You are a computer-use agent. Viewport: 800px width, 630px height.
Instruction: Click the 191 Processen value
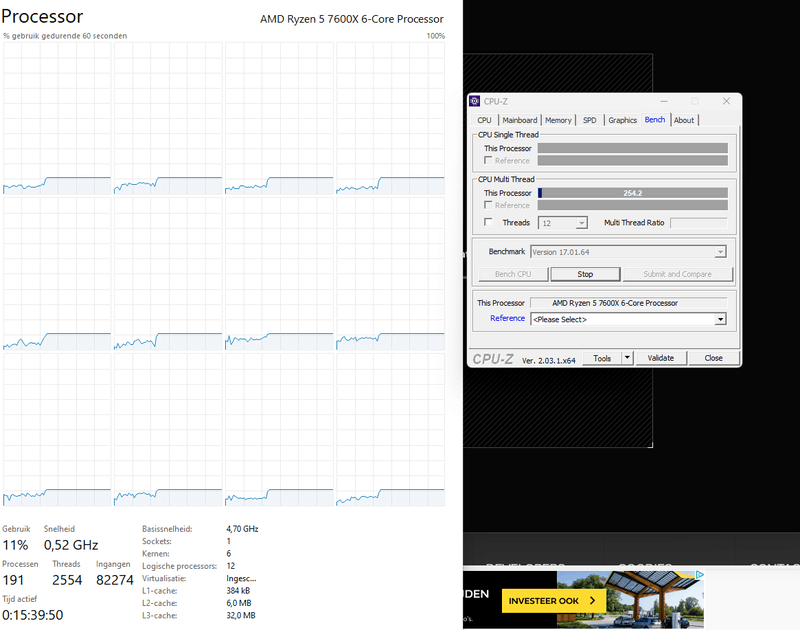click(13, 580)
